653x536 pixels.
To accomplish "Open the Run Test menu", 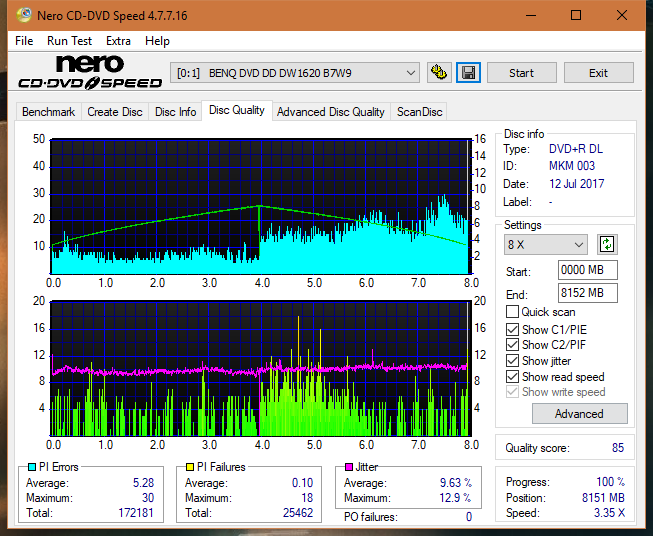I will [x=69, y=41].
